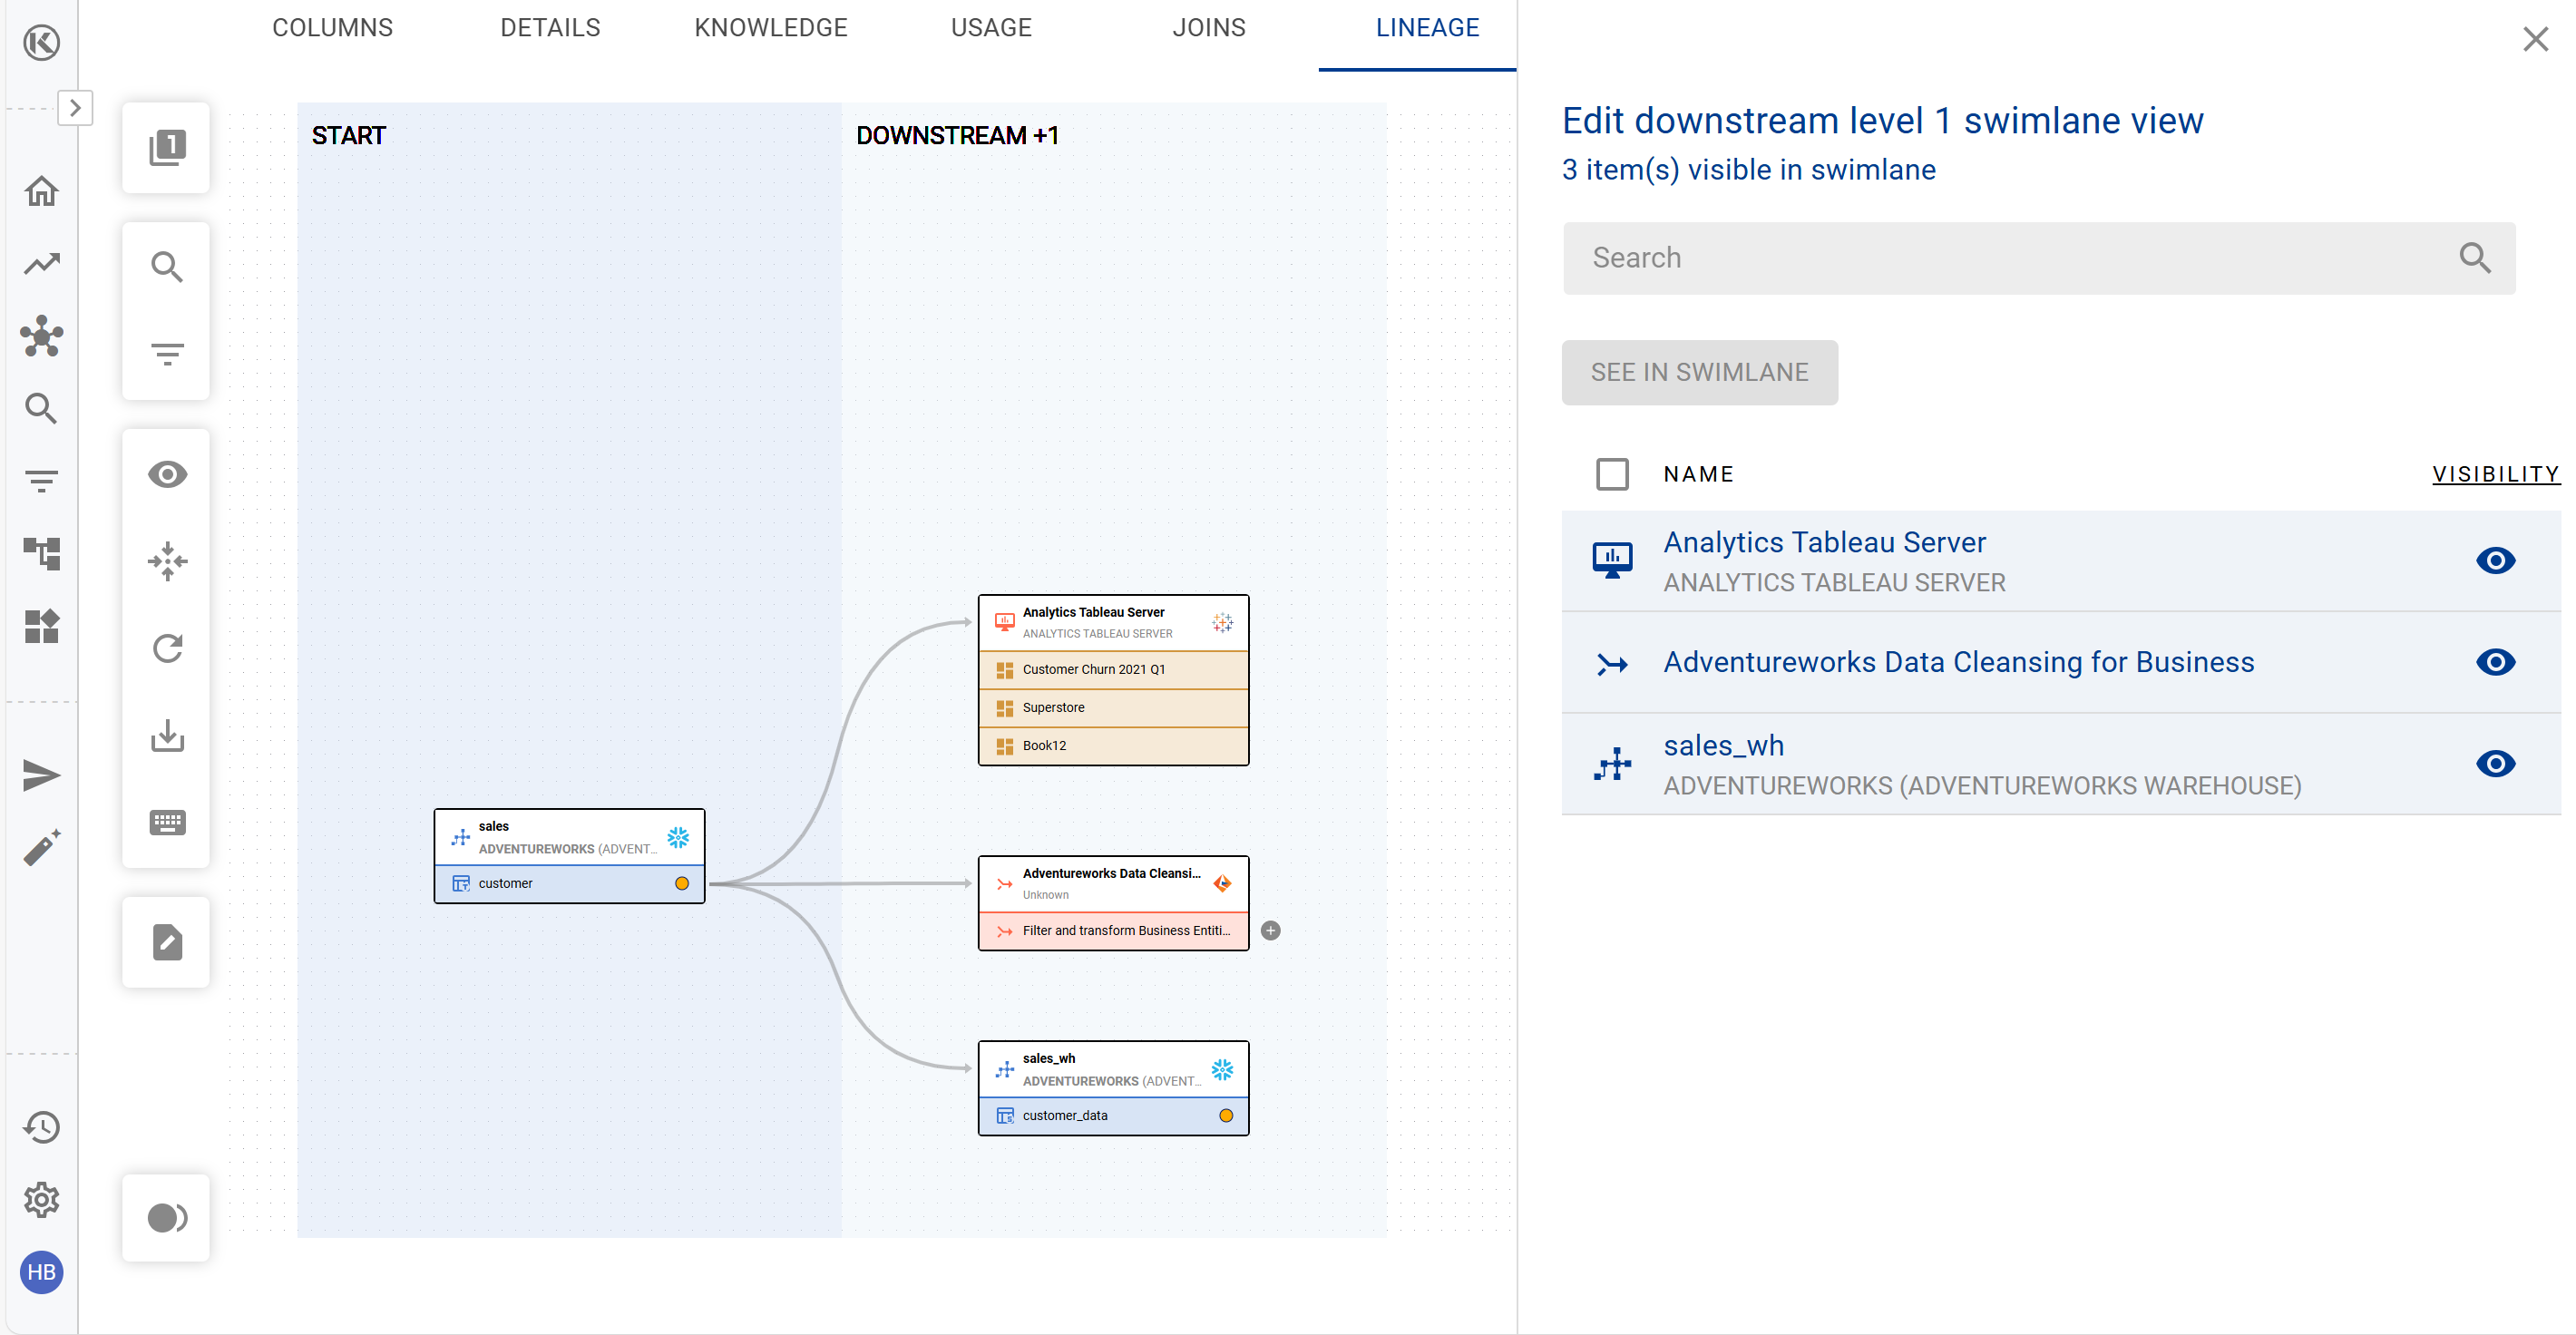Click the history clock icon in sidebar
The height and width of the screenshot is (1335, 2576).
click(42, 1127)
